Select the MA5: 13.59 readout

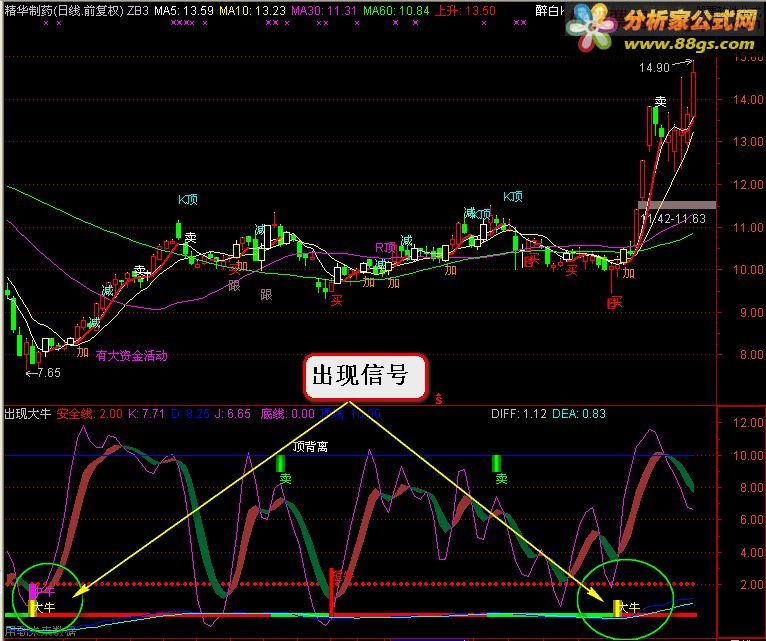click(x=184, y=10)
